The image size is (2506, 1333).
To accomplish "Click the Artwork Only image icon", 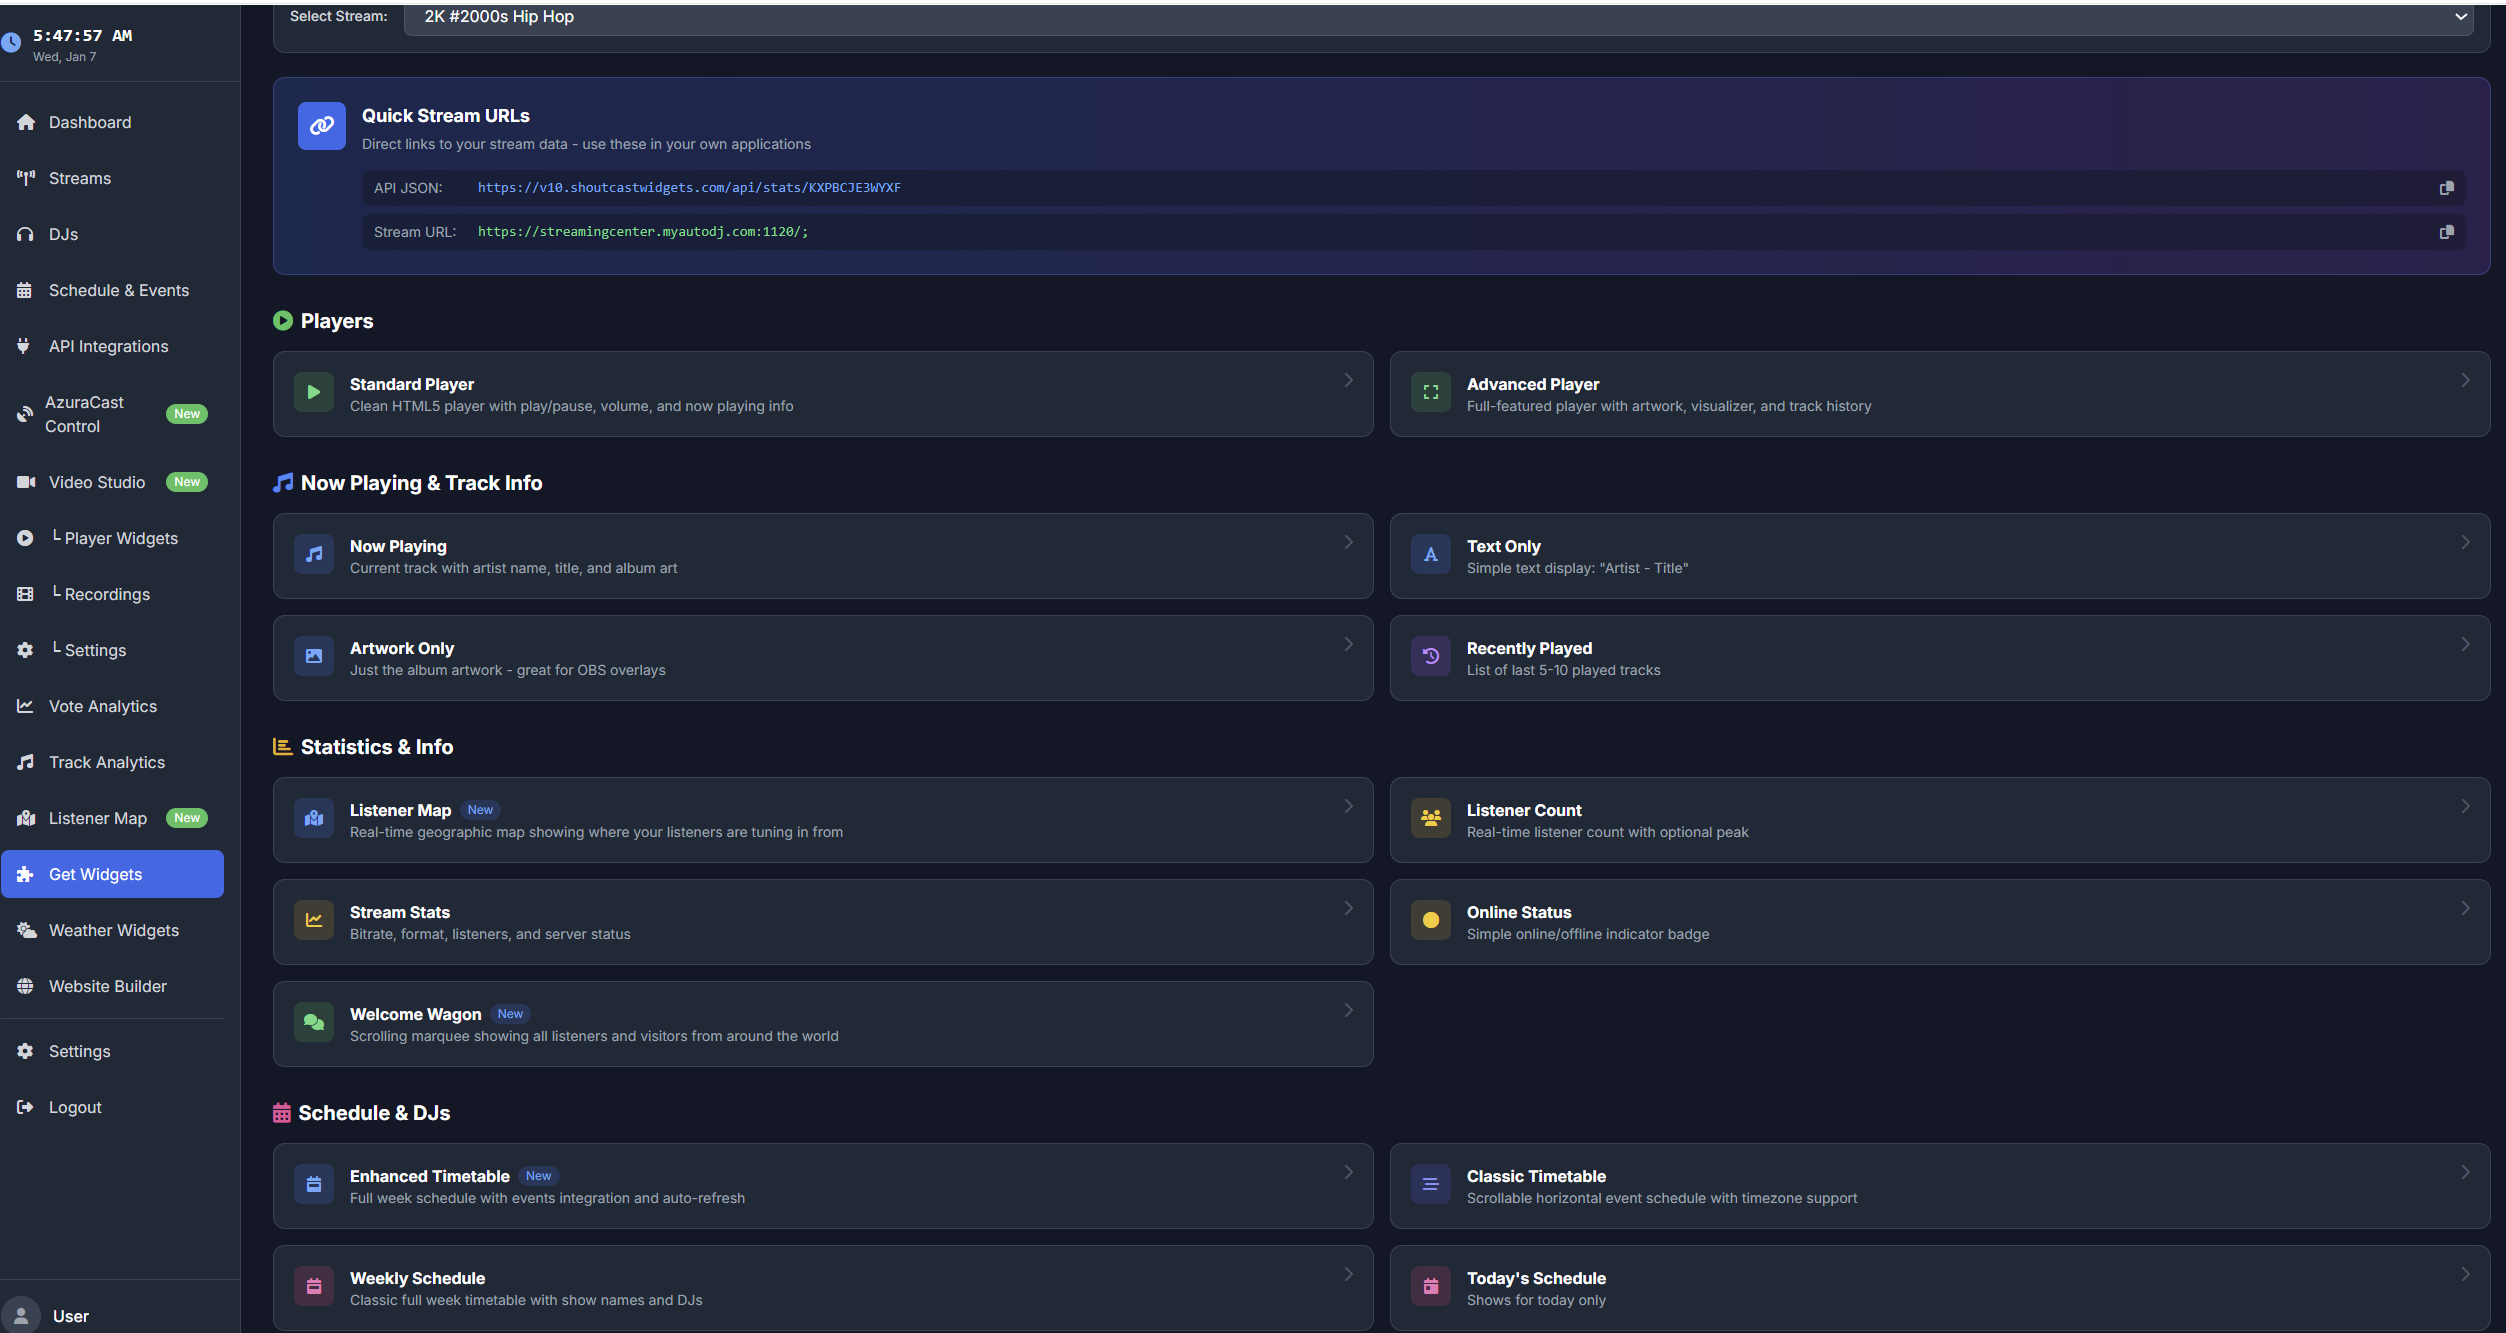I will 314,657.
